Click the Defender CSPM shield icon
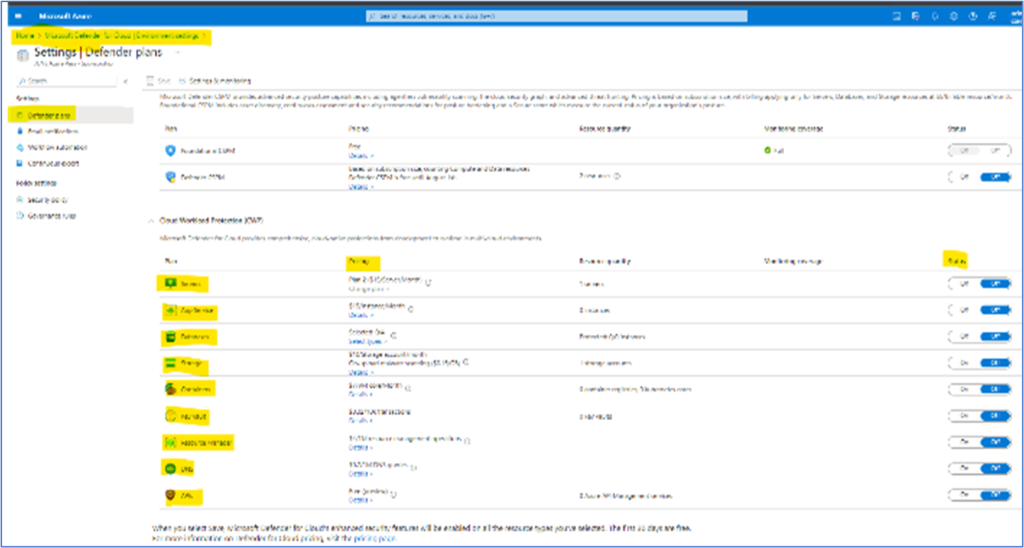 [x=171, y=176]
